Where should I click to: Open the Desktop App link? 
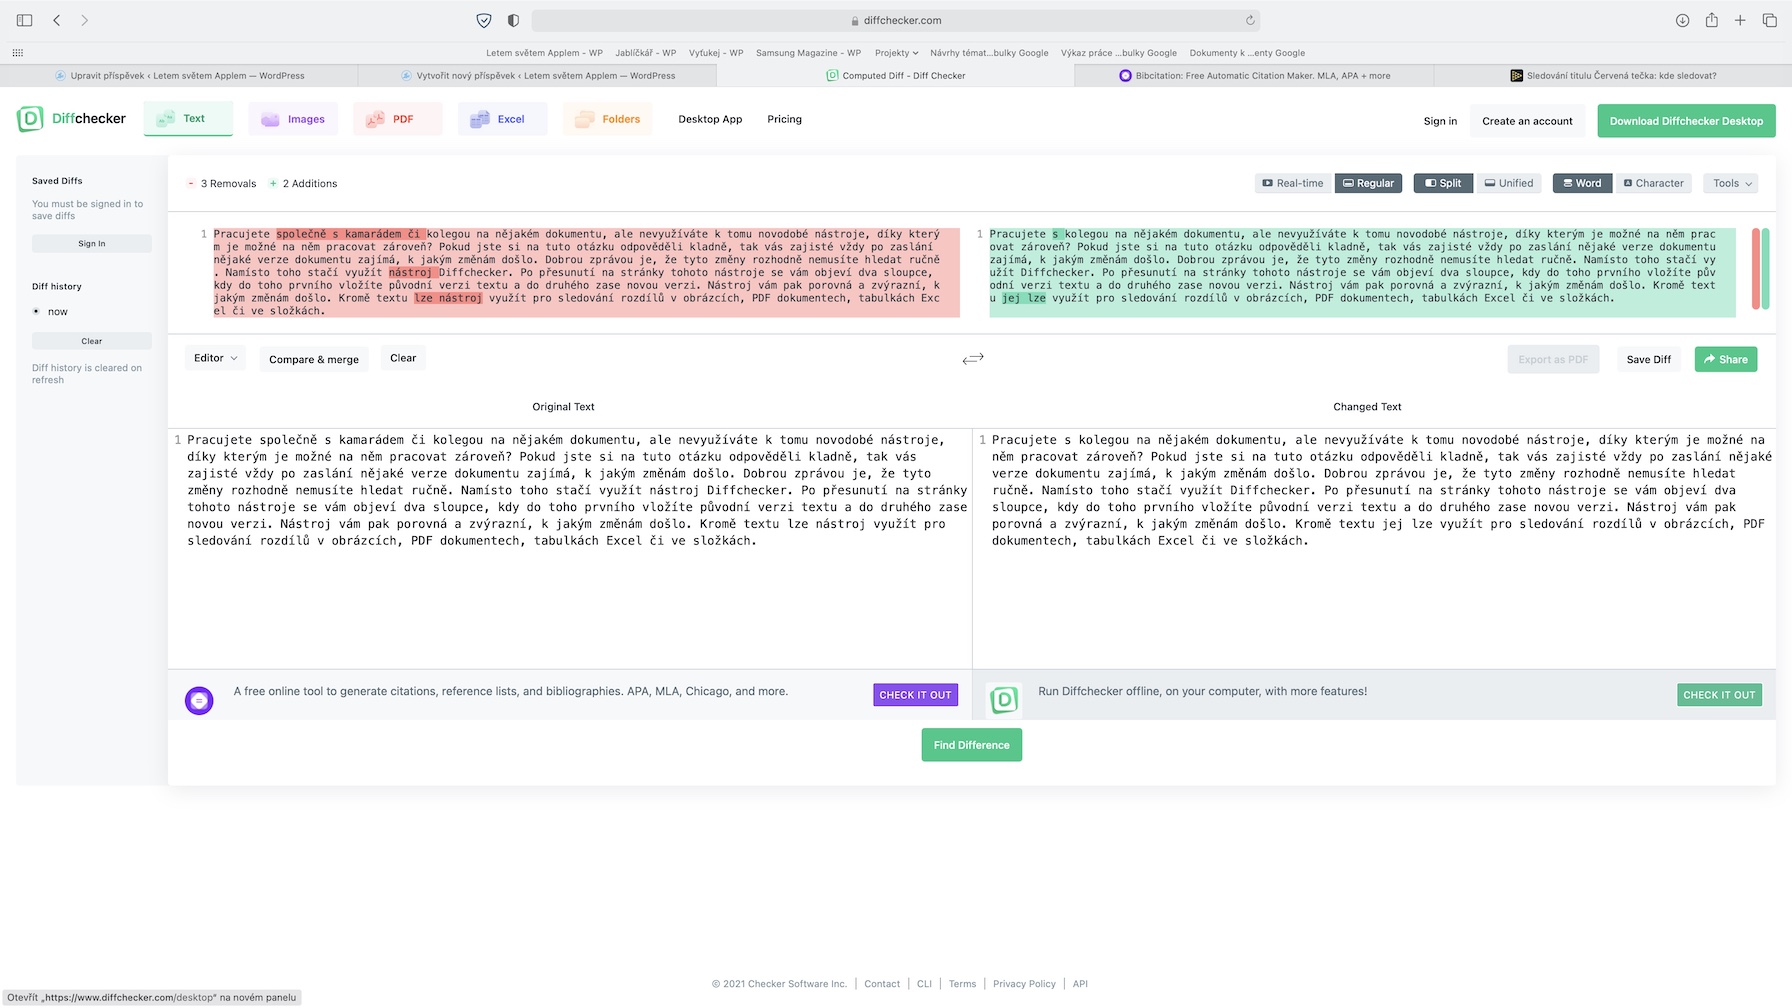(x=710, y=119)
